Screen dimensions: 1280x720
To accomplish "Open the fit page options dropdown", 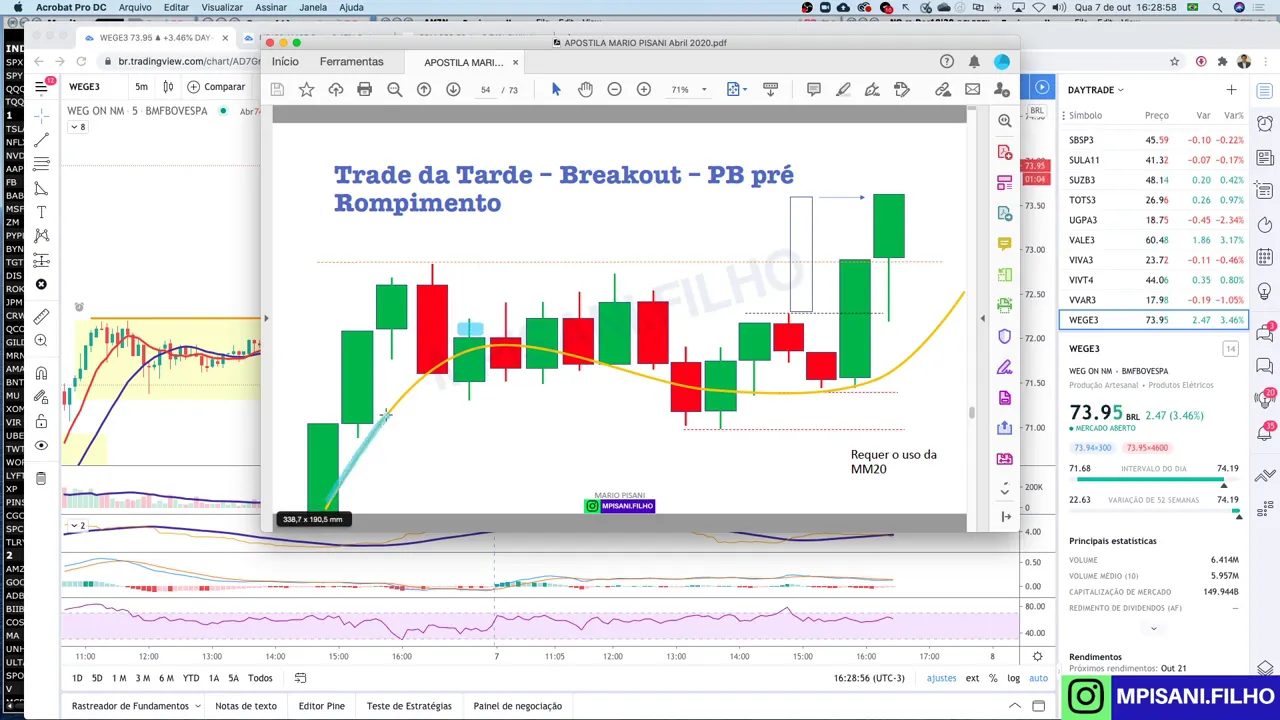I will 735,90.
